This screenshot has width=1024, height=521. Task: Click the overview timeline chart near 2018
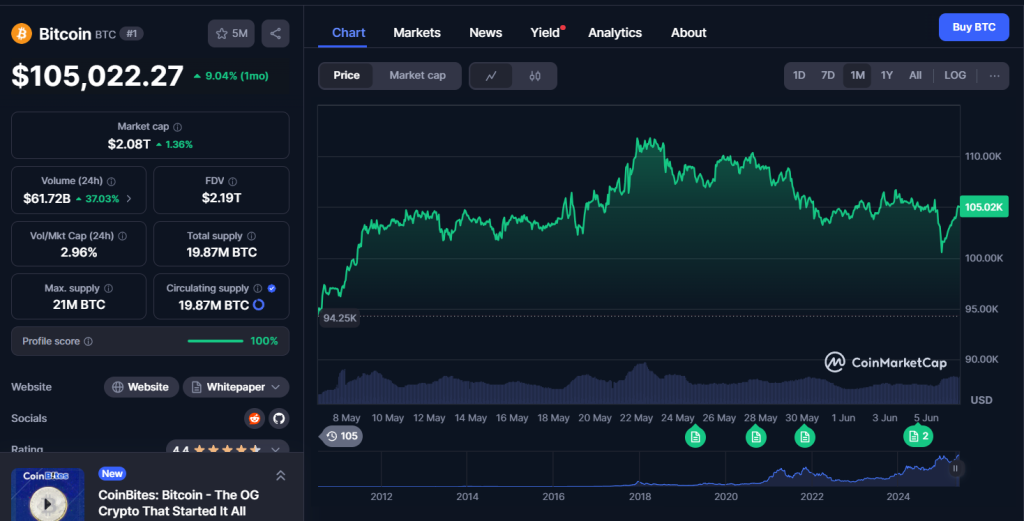pyautogui.click(x=640, y=470)
